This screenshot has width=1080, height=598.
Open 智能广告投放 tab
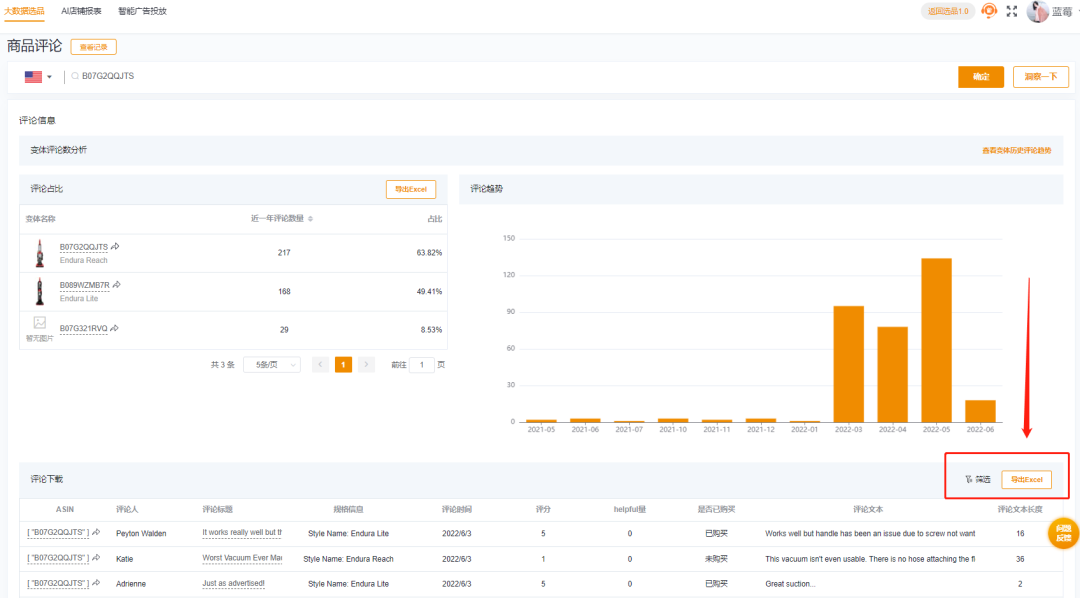tap(142, 11)
